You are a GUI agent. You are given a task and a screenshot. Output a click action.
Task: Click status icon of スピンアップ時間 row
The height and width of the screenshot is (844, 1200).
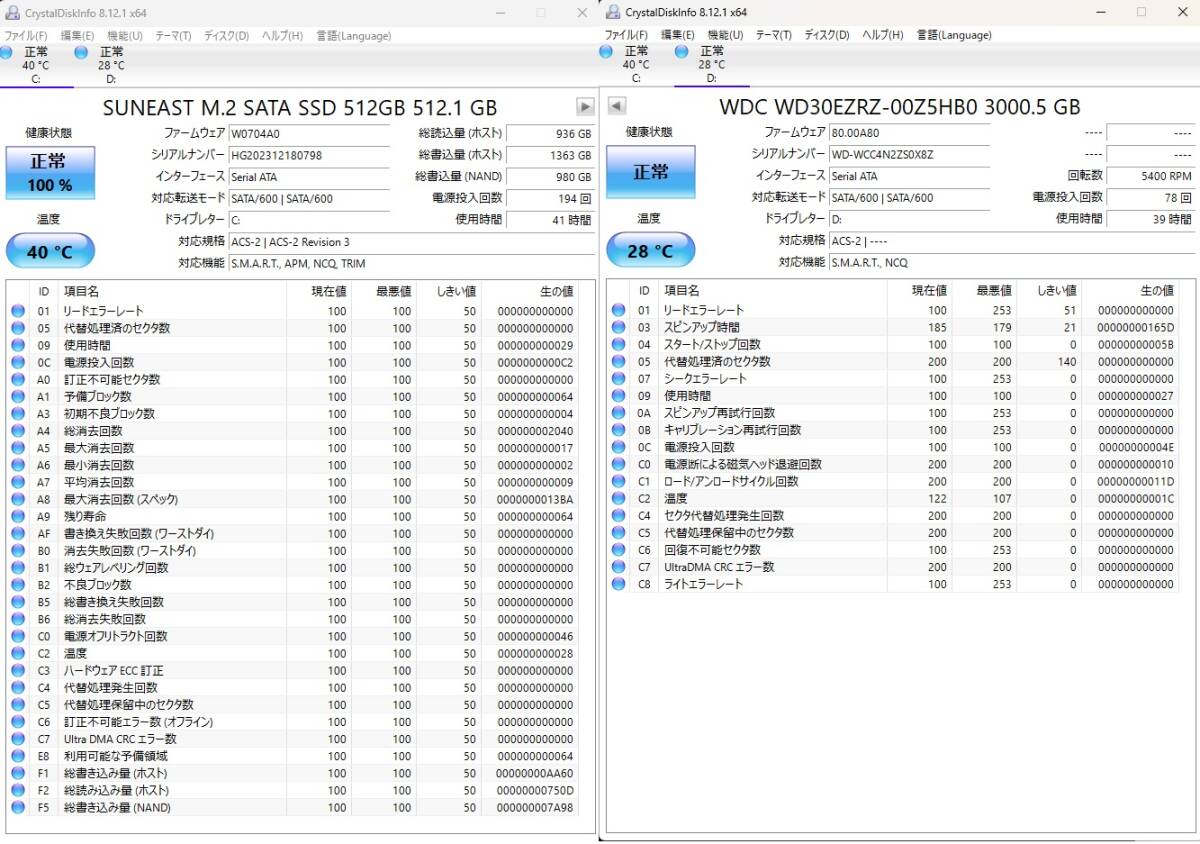pos(618,327)
